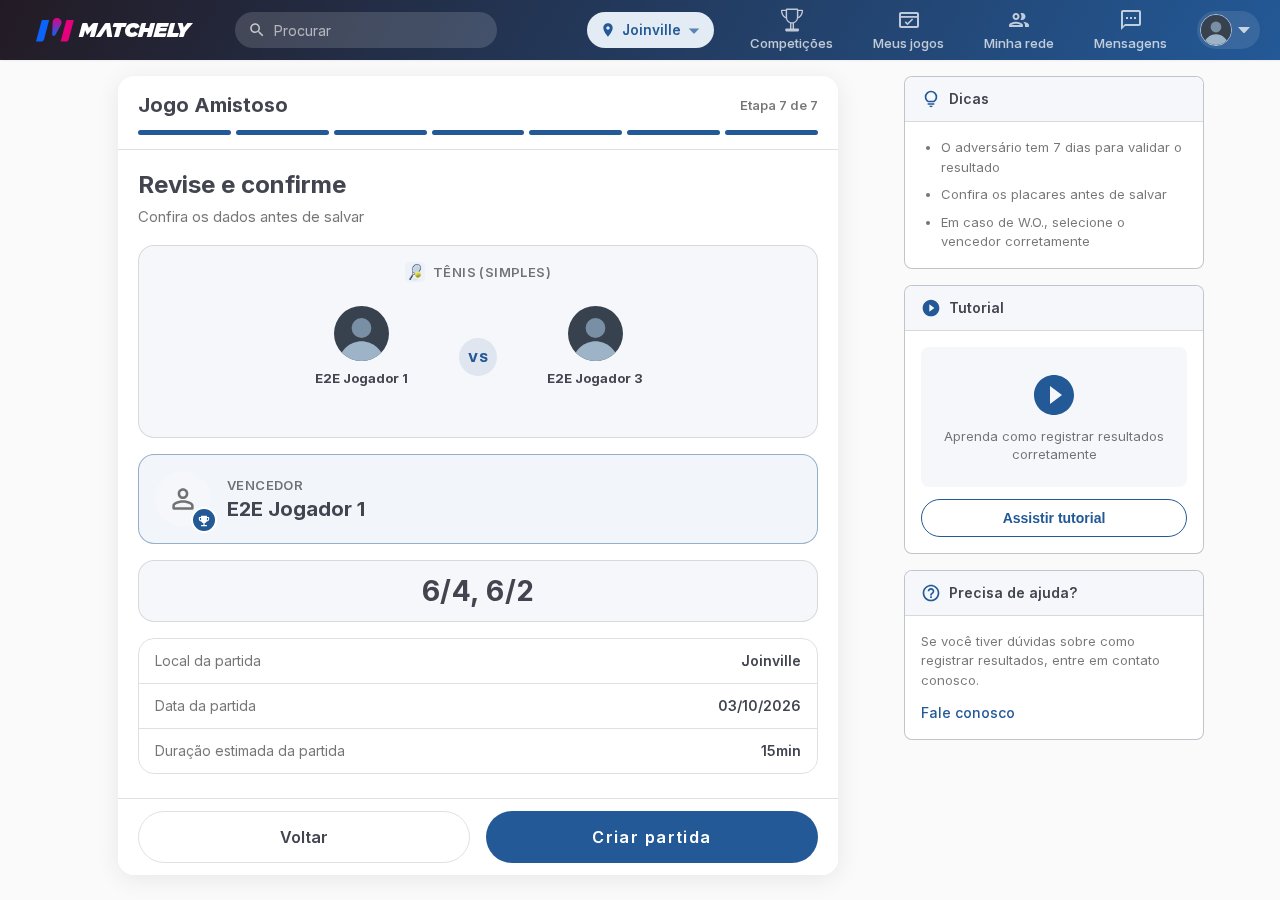
Task: Go back with the Voltar button
Action: (x=304, y=837)
